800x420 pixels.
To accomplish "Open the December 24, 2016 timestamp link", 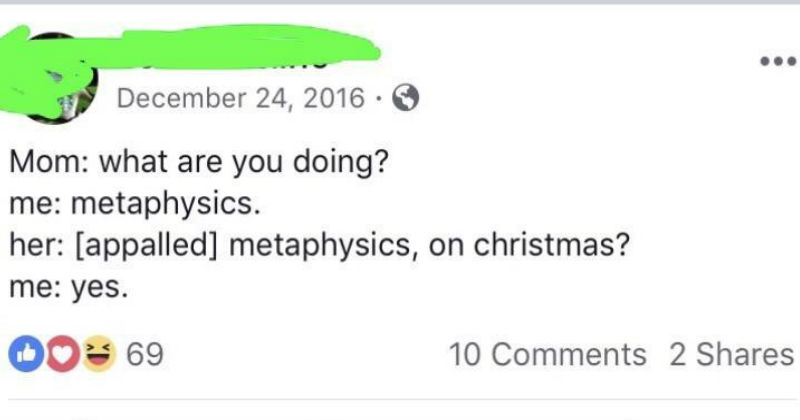I will [x=240, y=99].
